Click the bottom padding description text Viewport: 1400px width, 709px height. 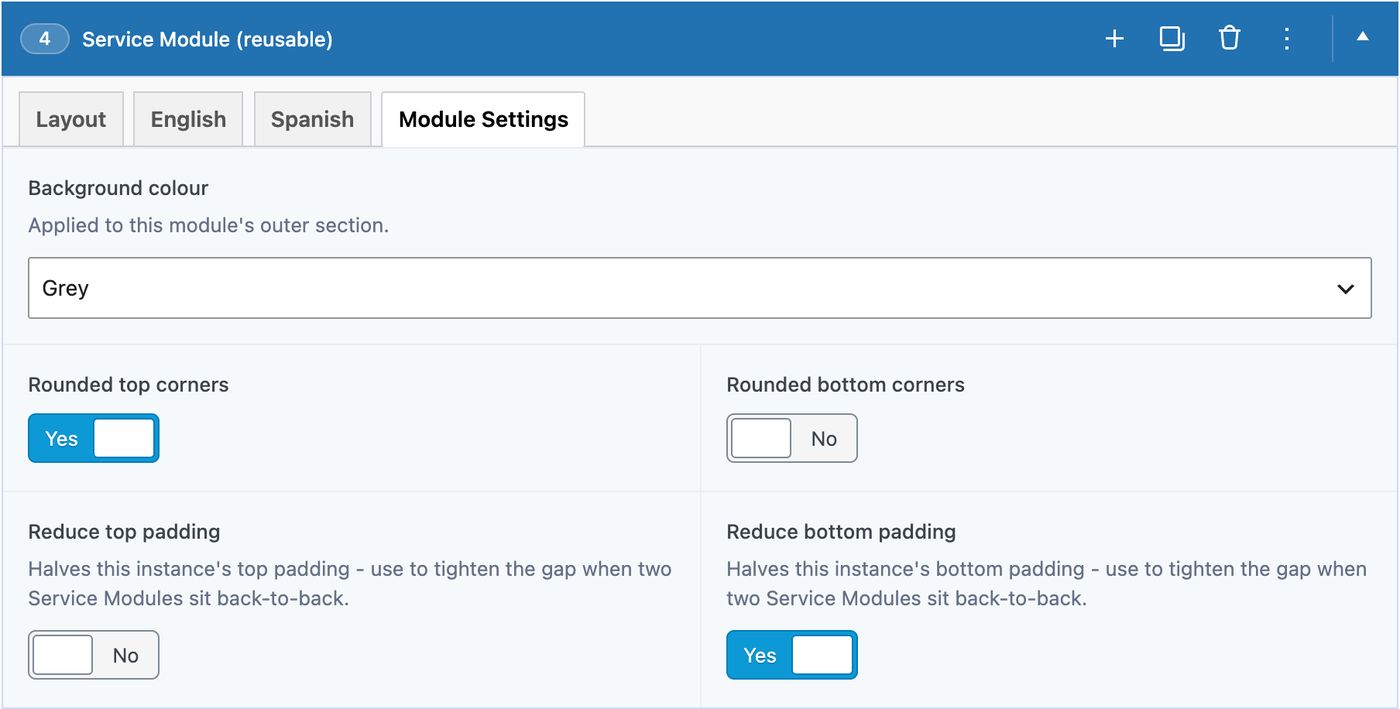pos(1047,584)
